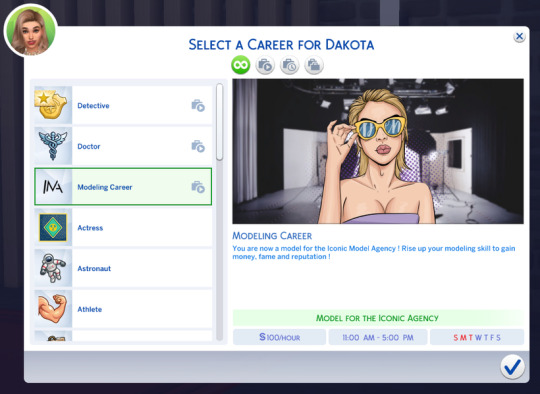Click the modeling career preview image
Screen dimensions: 540x394
378,151
